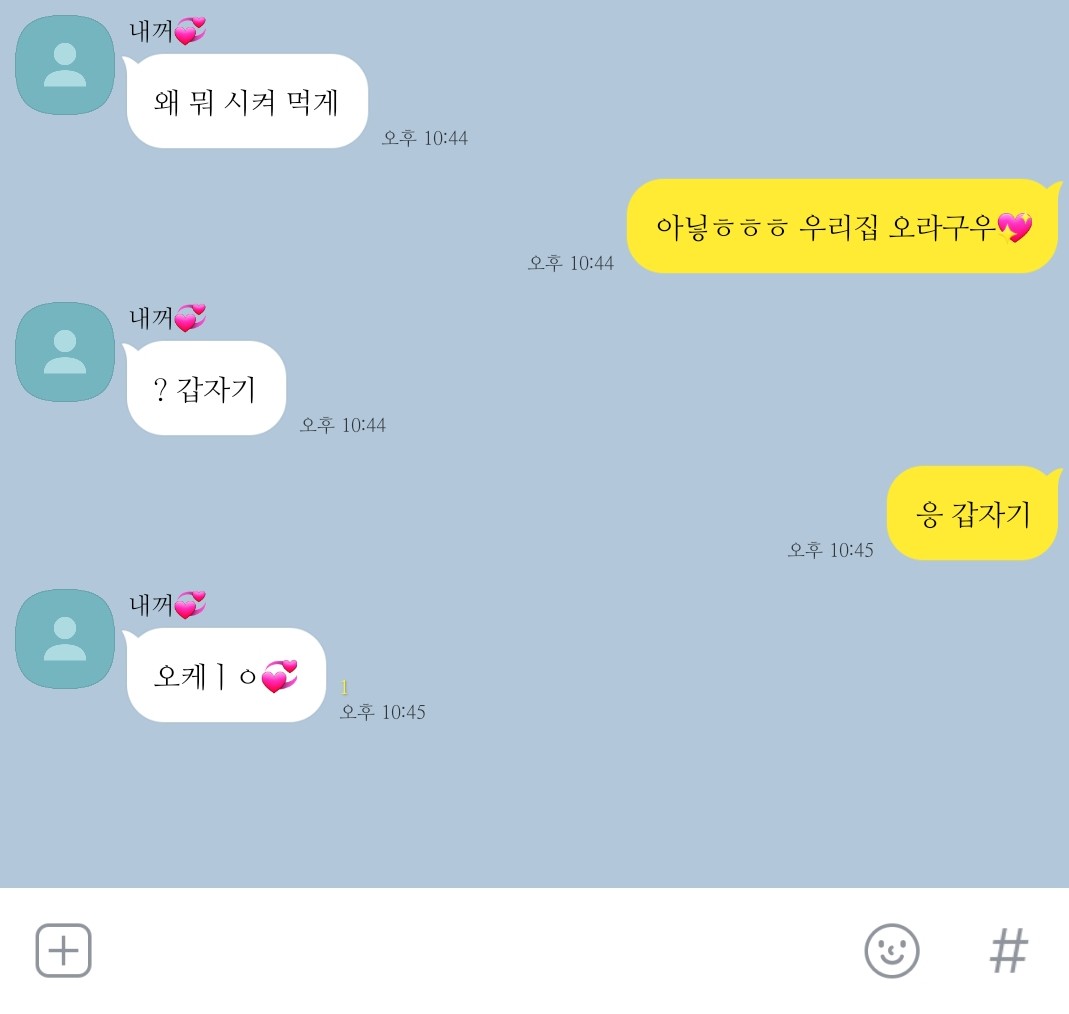Tap the hashtag search icon
The image size is (1069, 1014).
tap(1009, 951)
